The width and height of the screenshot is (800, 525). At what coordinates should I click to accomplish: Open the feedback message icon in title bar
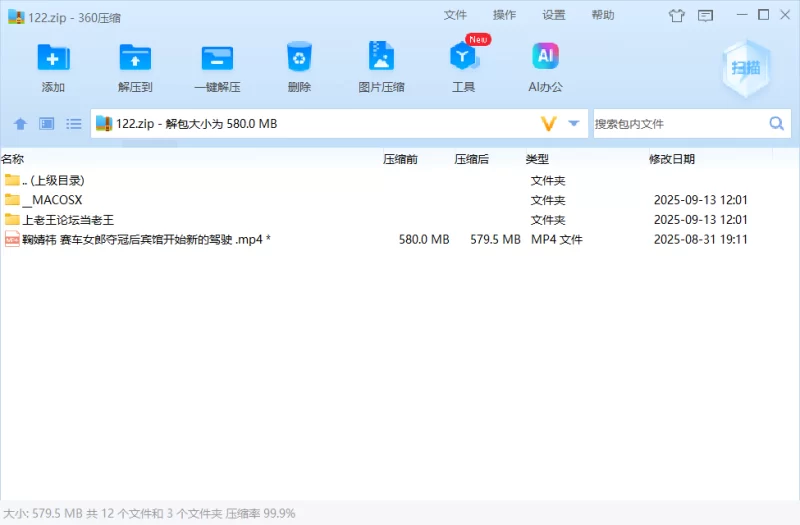[706, 16]
